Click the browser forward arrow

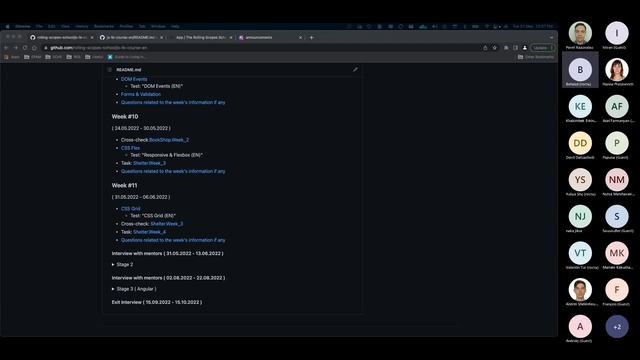tap(16, 48)
